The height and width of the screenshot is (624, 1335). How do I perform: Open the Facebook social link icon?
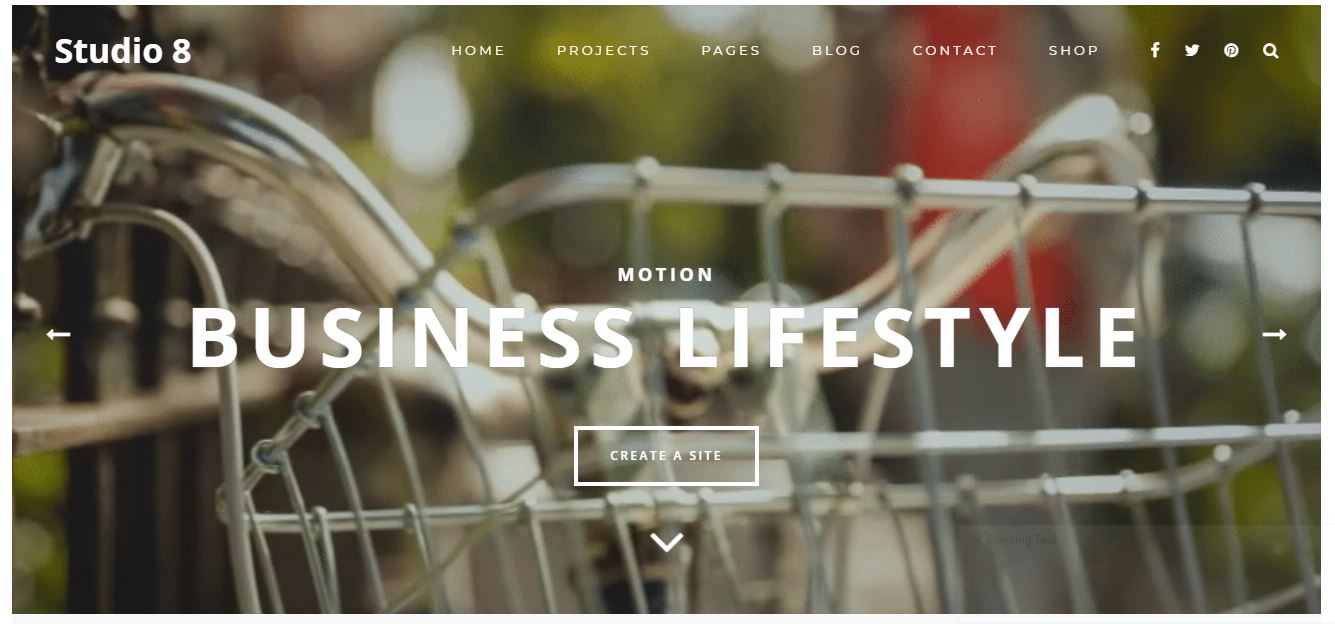(x=1155, y=50)
